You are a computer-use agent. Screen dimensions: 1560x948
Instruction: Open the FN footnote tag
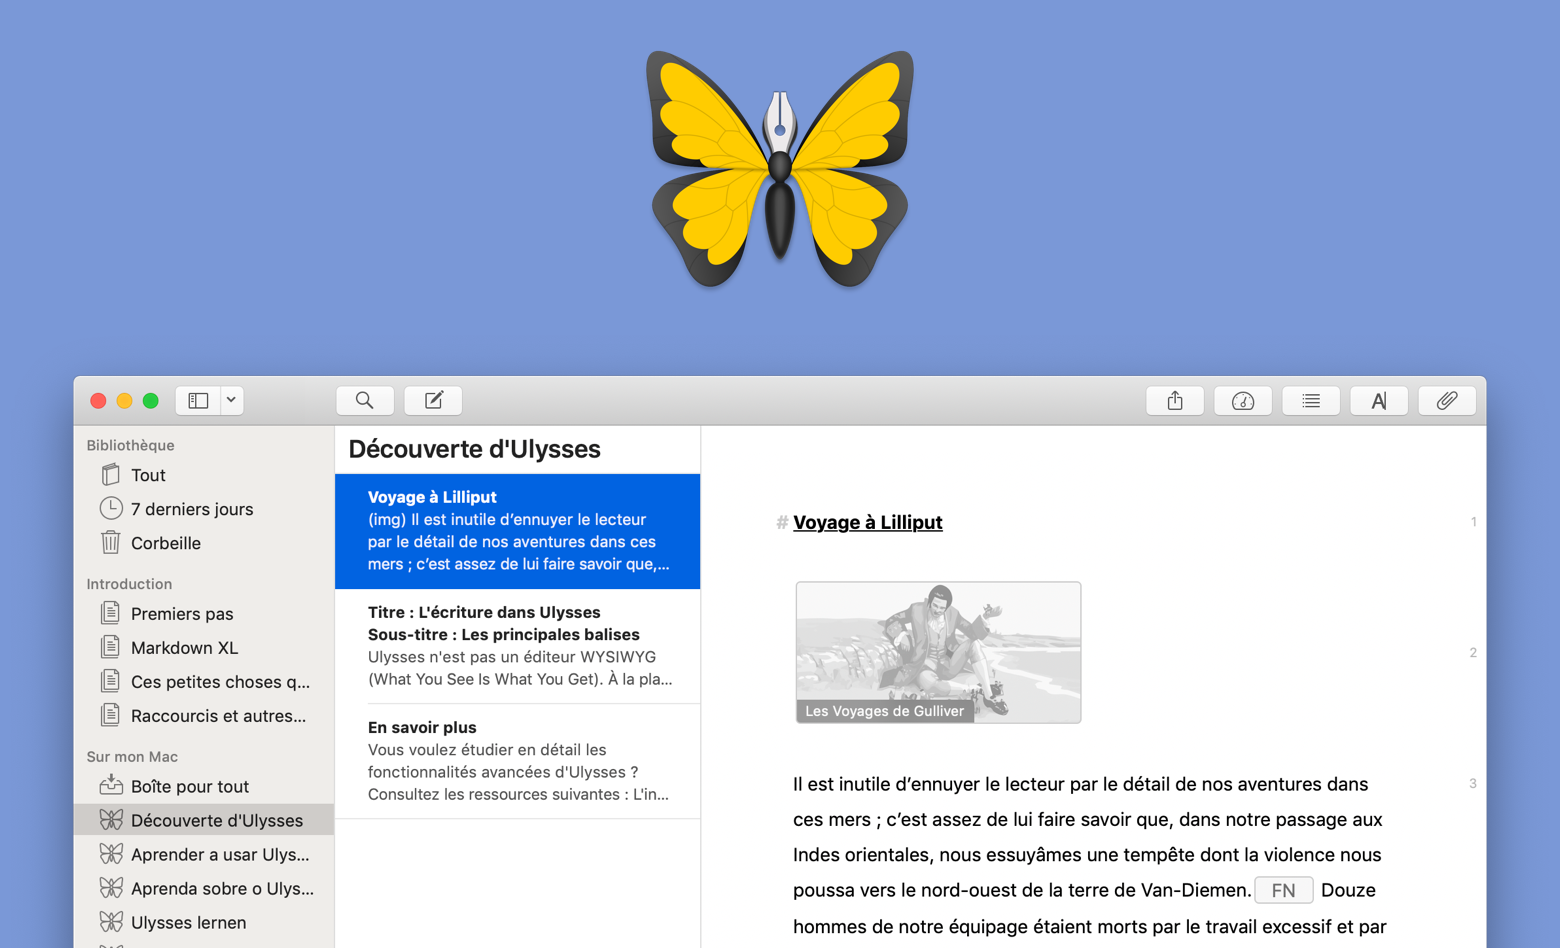1284,890
